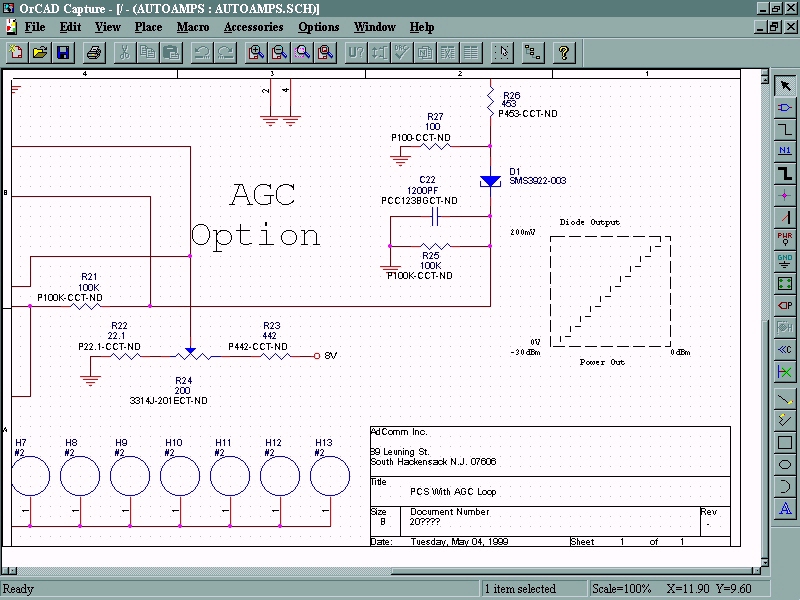The height and width of the screenshot is (600, 800).
Task: Pick the rectangle drawing tool
Action: (785, 442)
